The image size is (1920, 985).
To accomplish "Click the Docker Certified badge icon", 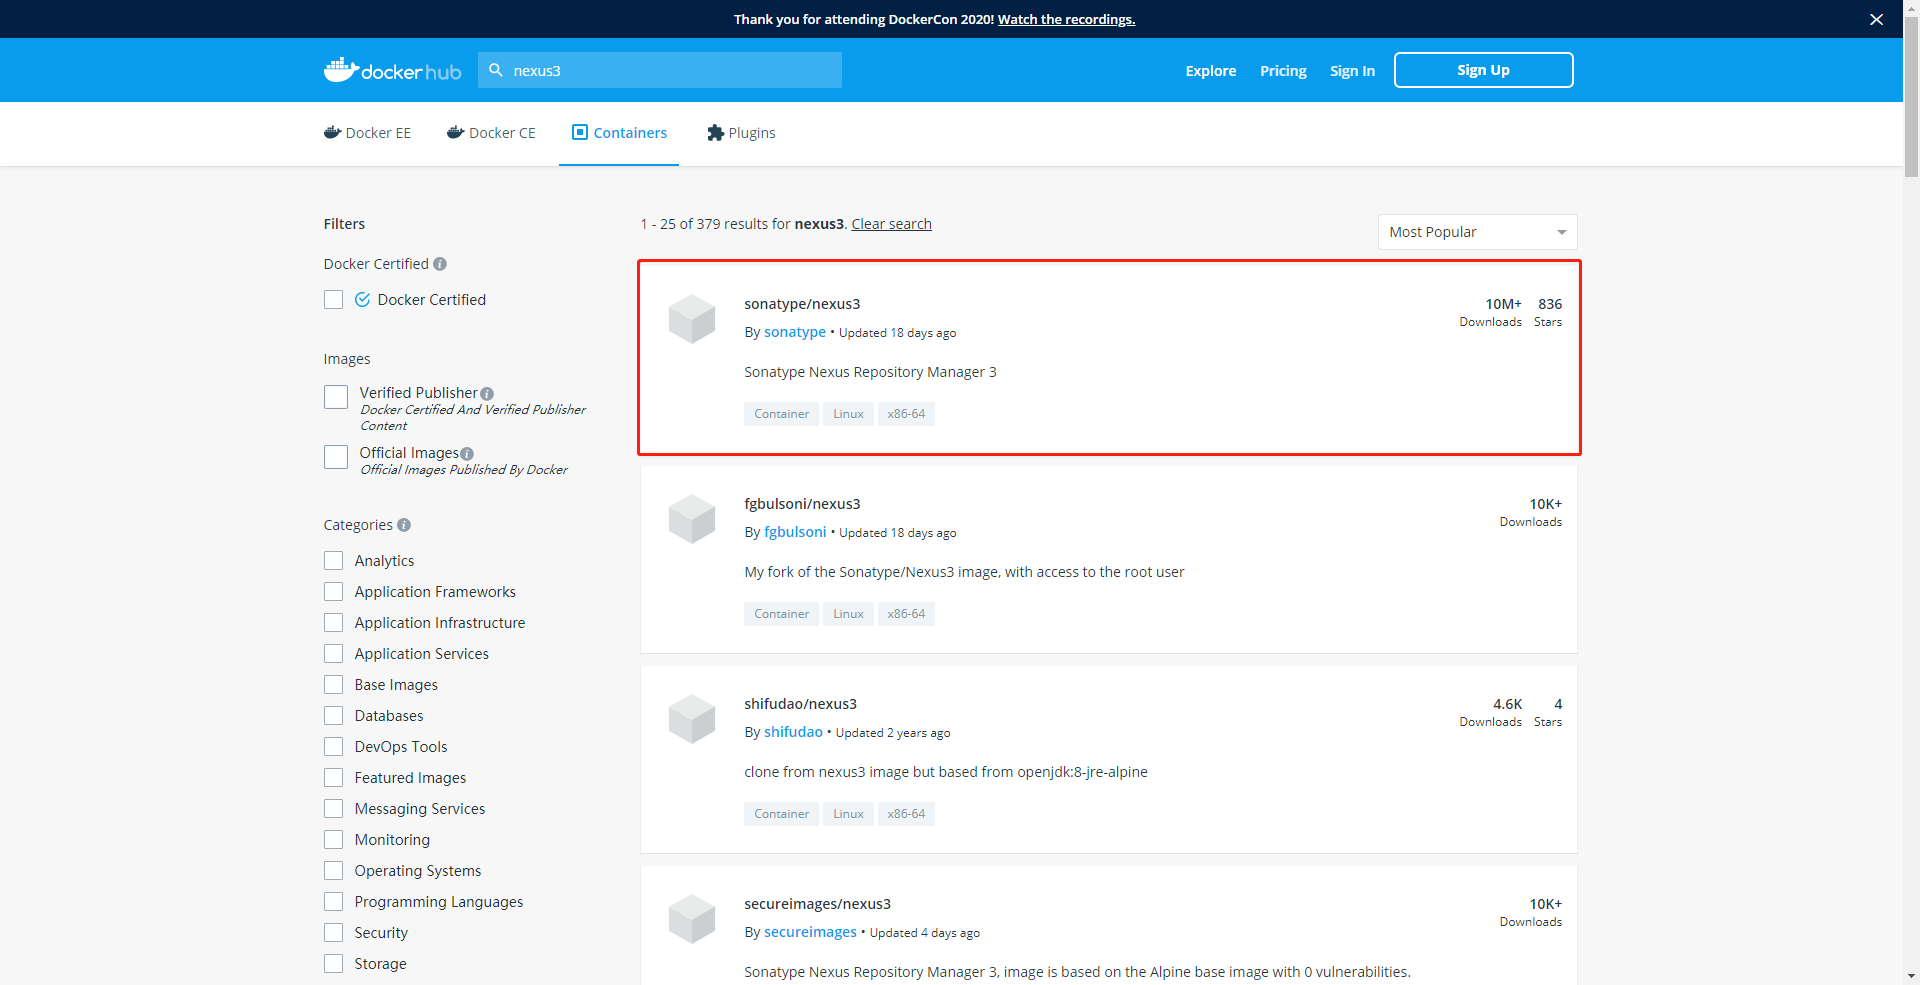I will tap(363, 299).
